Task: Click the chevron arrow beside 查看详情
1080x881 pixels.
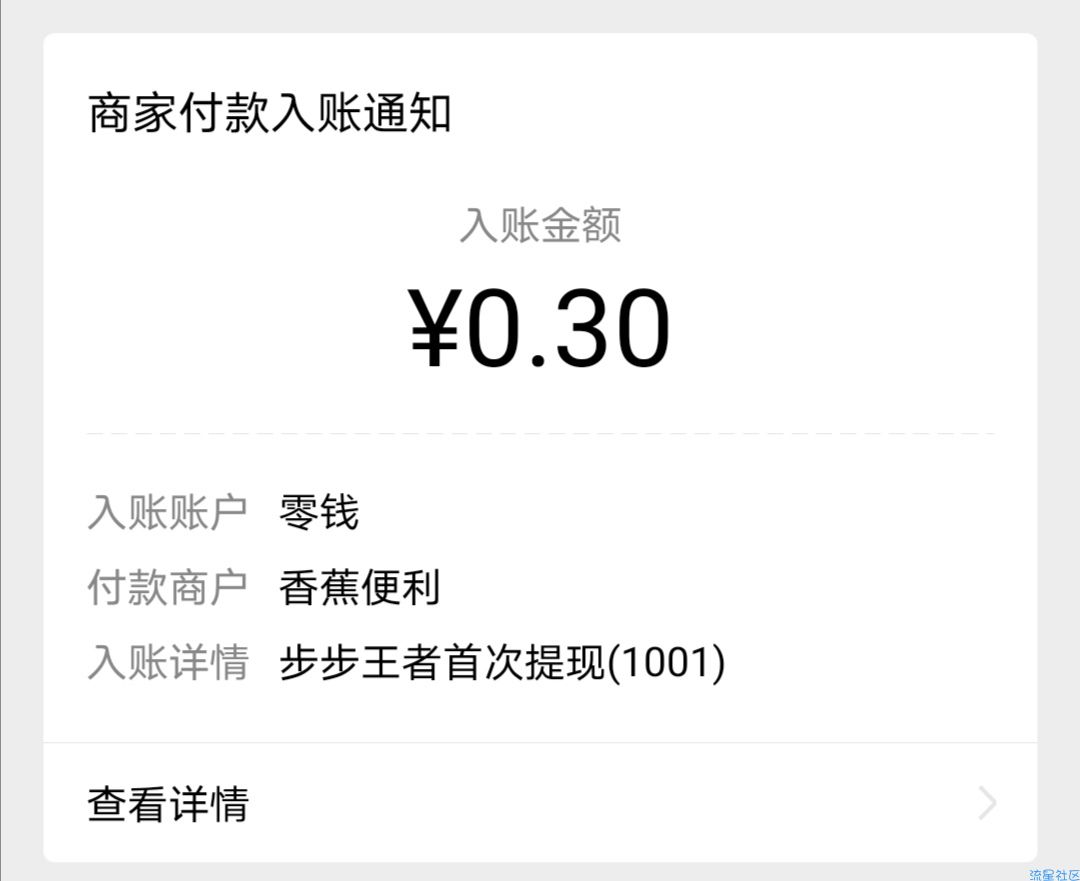Action: click(987, 803)
